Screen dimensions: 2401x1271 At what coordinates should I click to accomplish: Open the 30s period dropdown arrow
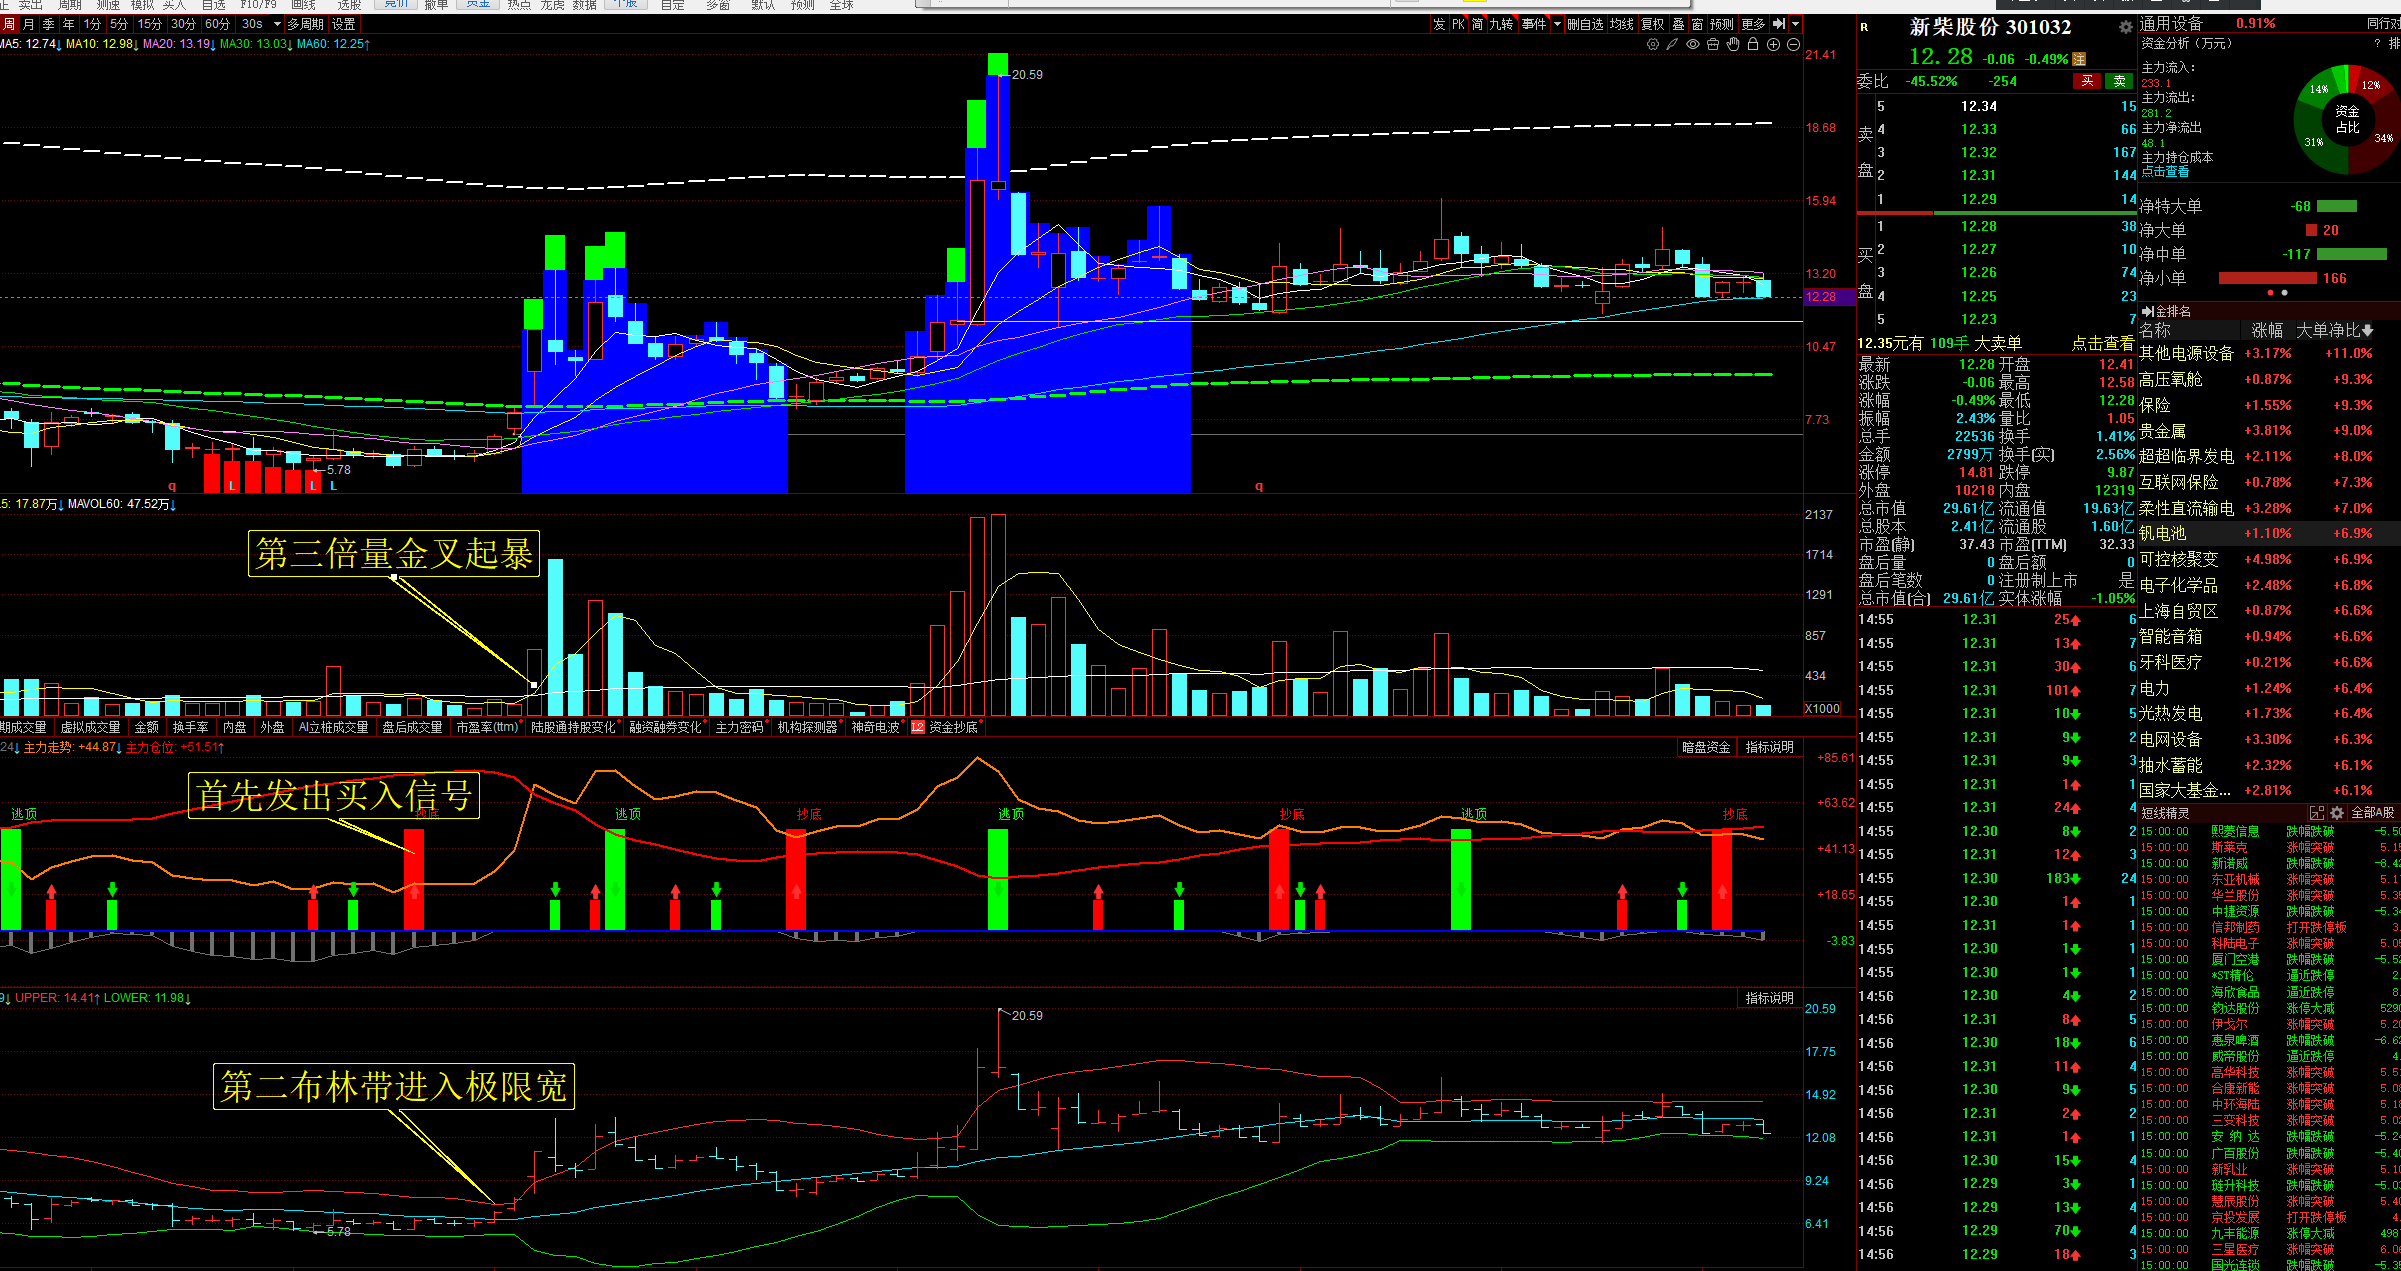tap(277, 24)
